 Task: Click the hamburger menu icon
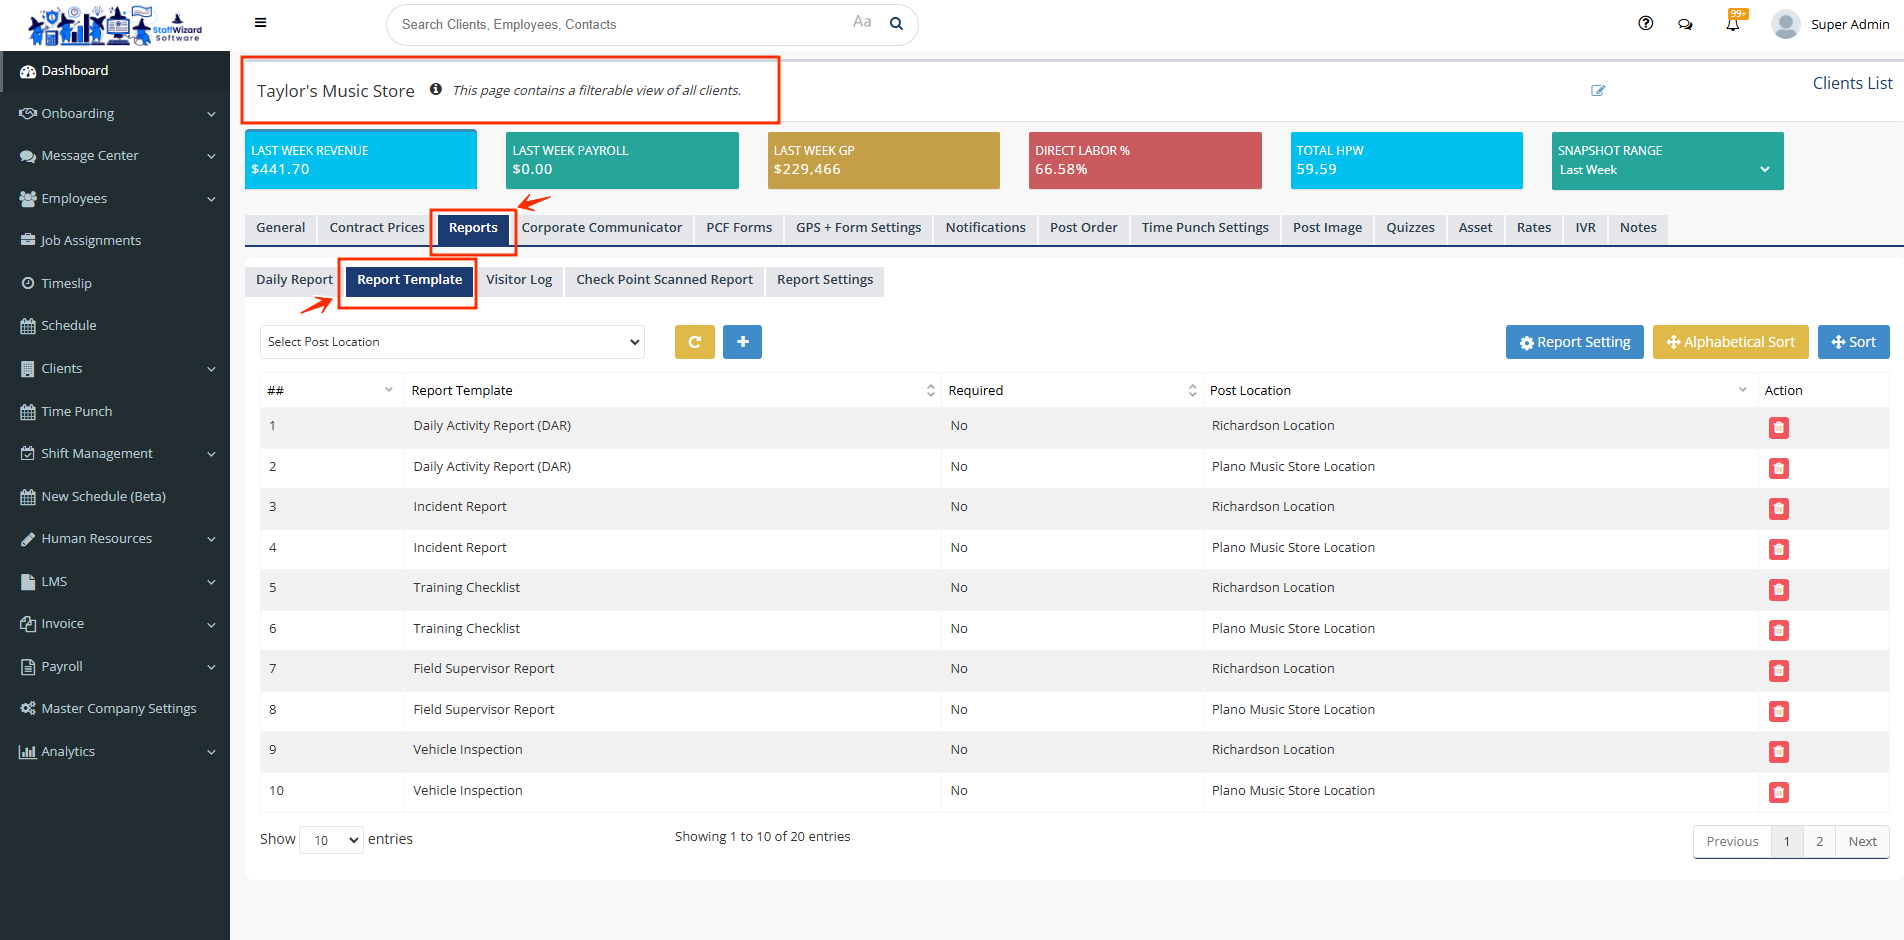click(x=260, y=23)
